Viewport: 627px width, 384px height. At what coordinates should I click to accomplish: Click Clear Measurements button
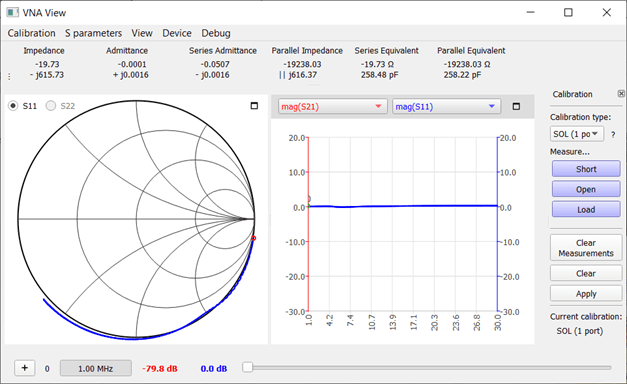click(586, 248)
